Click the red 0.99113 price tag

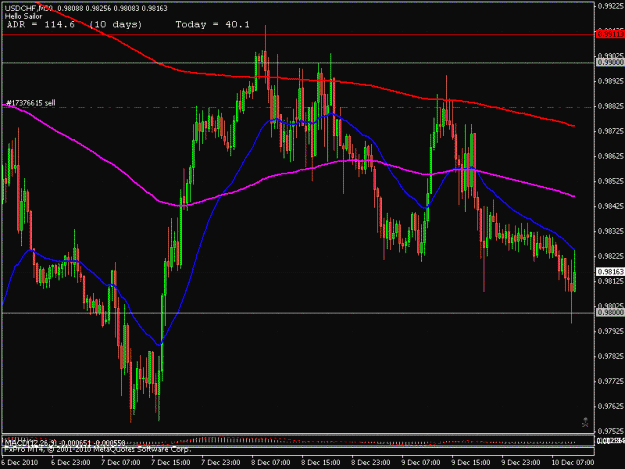tap(610, 35)
